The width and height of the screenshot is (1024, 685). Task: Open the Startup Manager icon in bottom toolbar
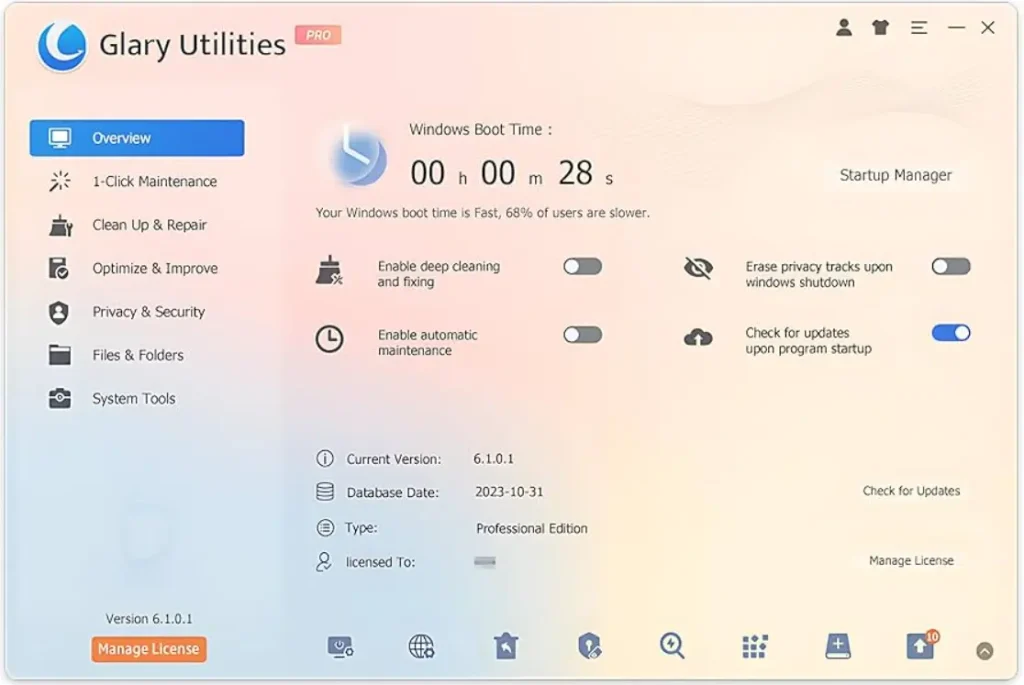tap(340, 646)
